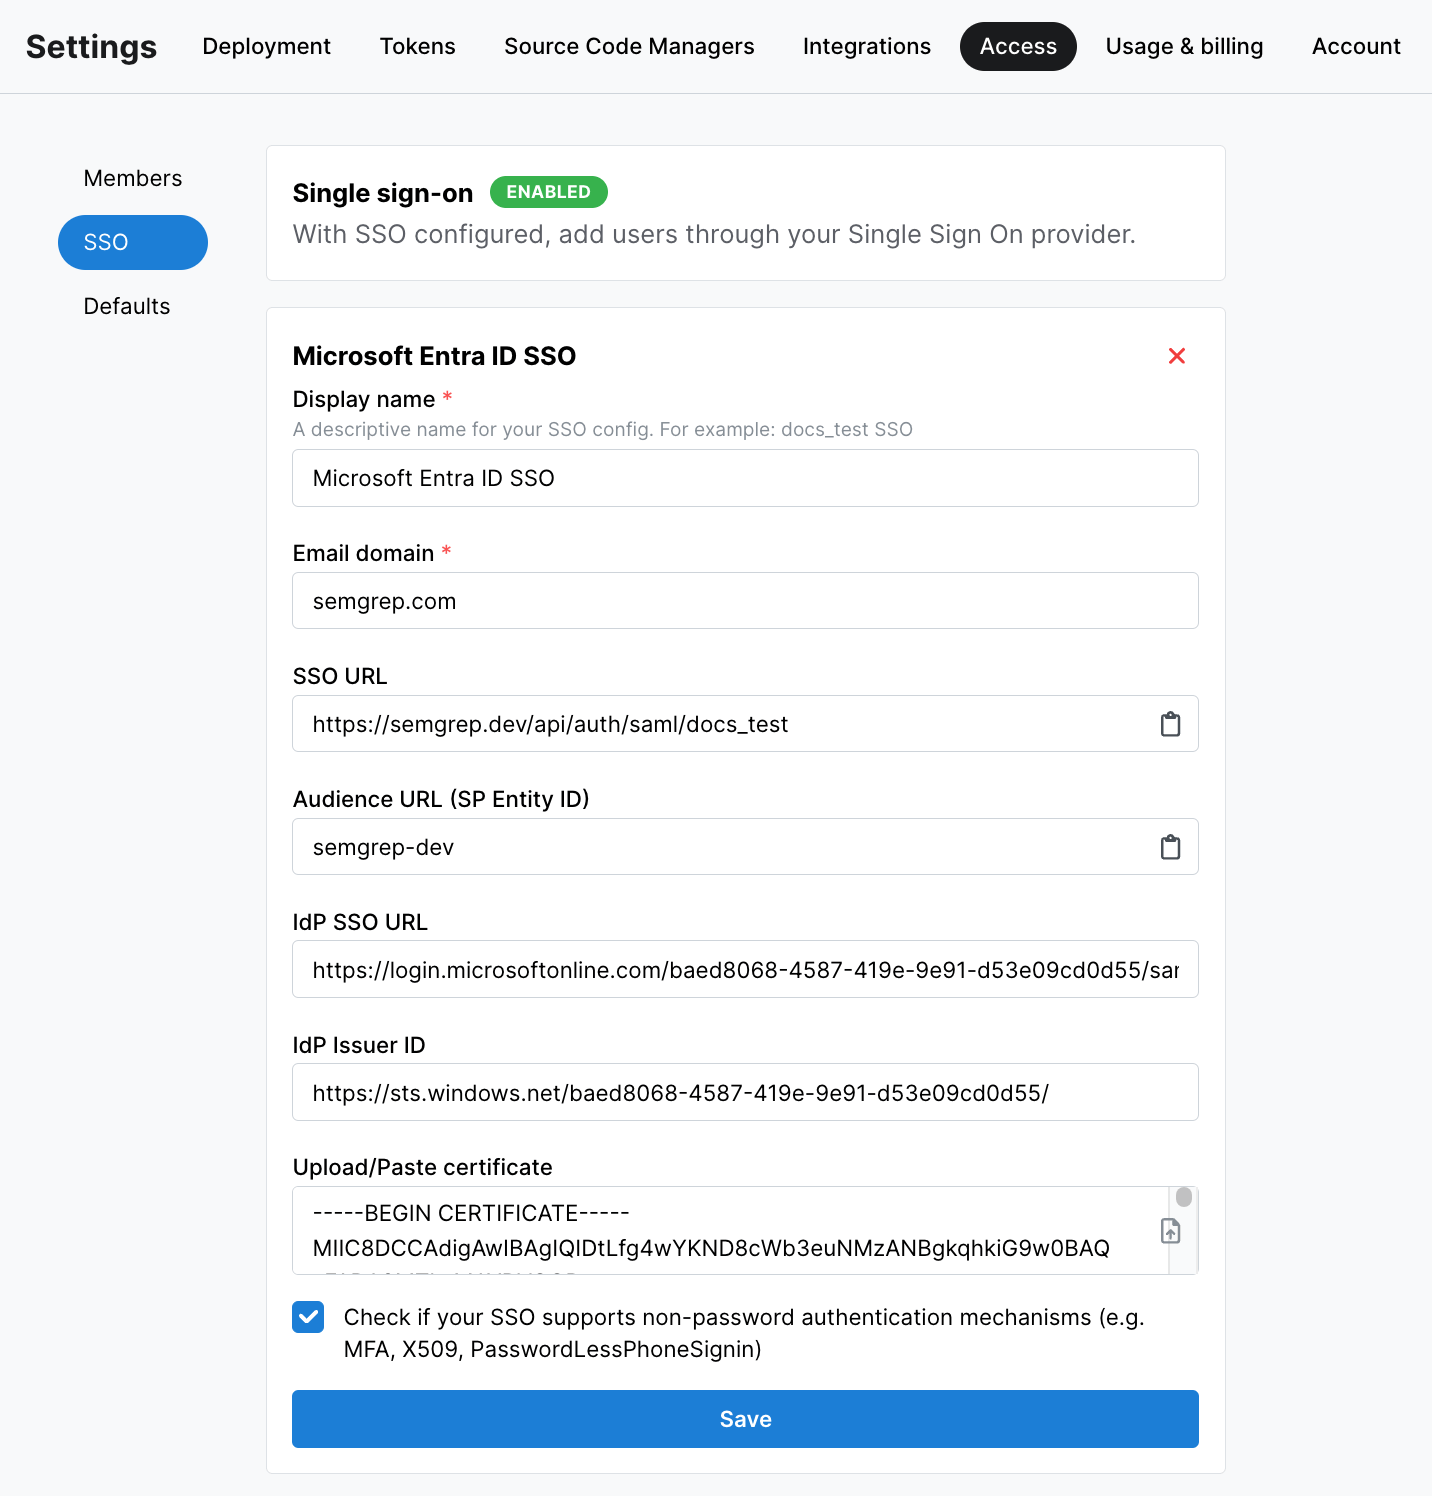
Task: Copy the SSO URL to clipboard
Action: 1171,723
